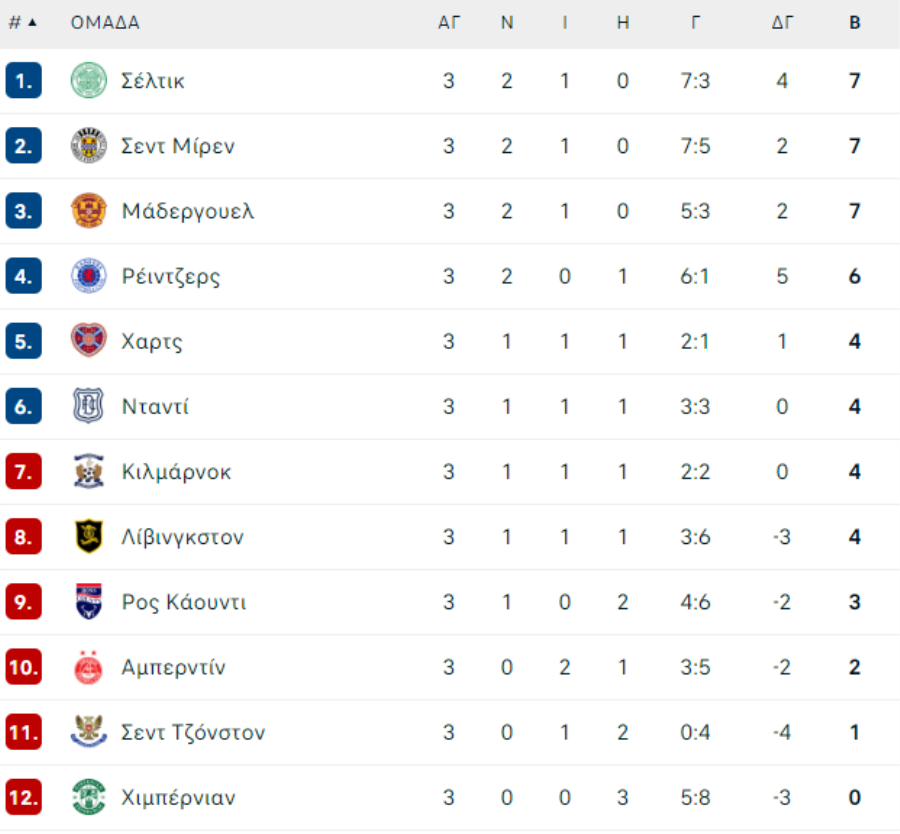Viewport: 900px width, 834px height.
Task: Click the Hibernian club crest
Action: click(x=88, y=797)
